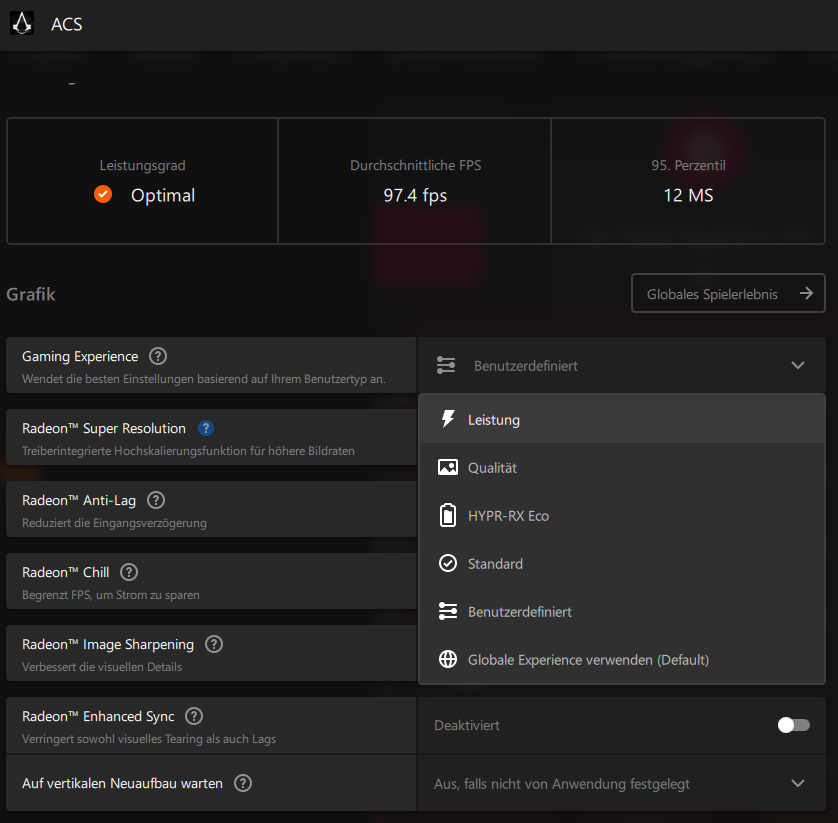Click the 'Radeon™ Chill' label
Viewport: 838px width, 823px height.
65,572
